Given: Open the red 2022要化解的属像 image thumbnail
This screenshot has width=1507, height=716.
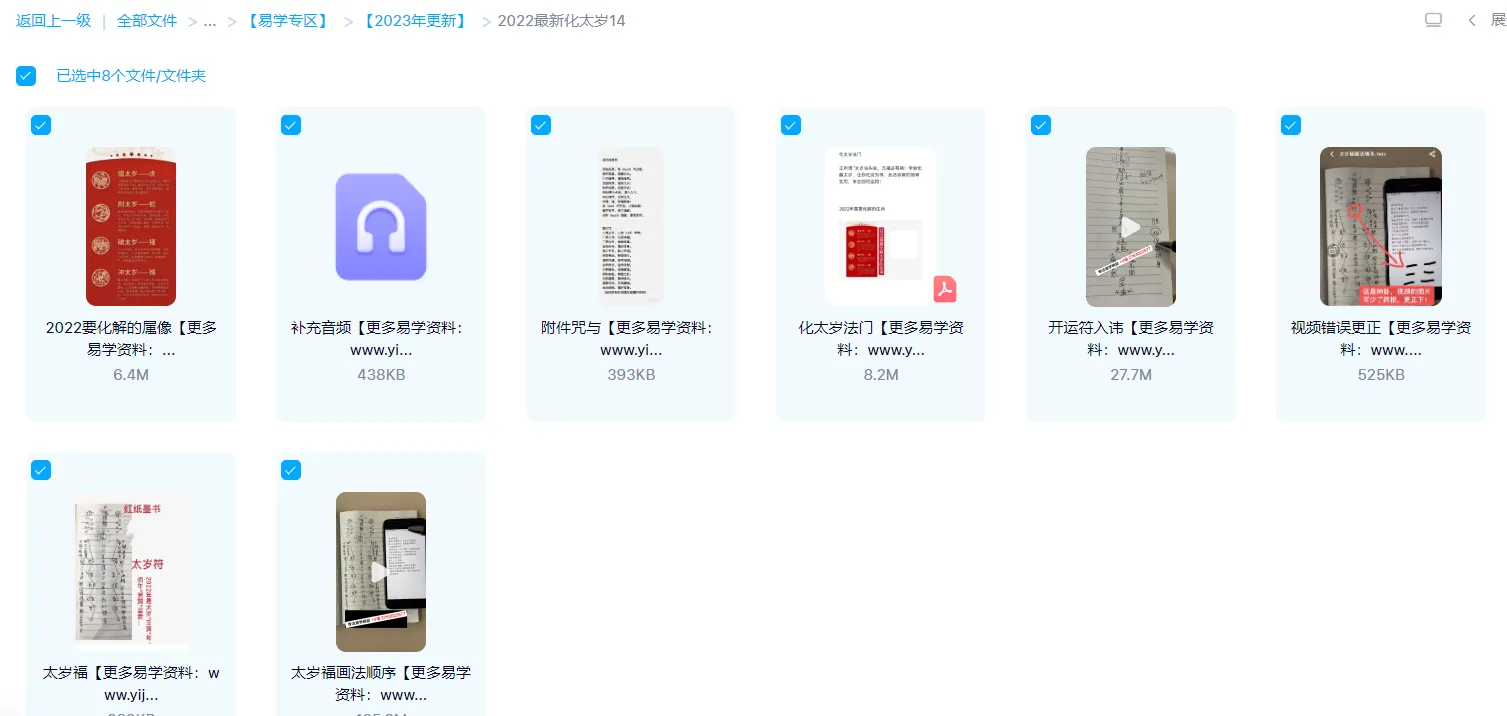Looking at the screenshot, I should point(131,227).
